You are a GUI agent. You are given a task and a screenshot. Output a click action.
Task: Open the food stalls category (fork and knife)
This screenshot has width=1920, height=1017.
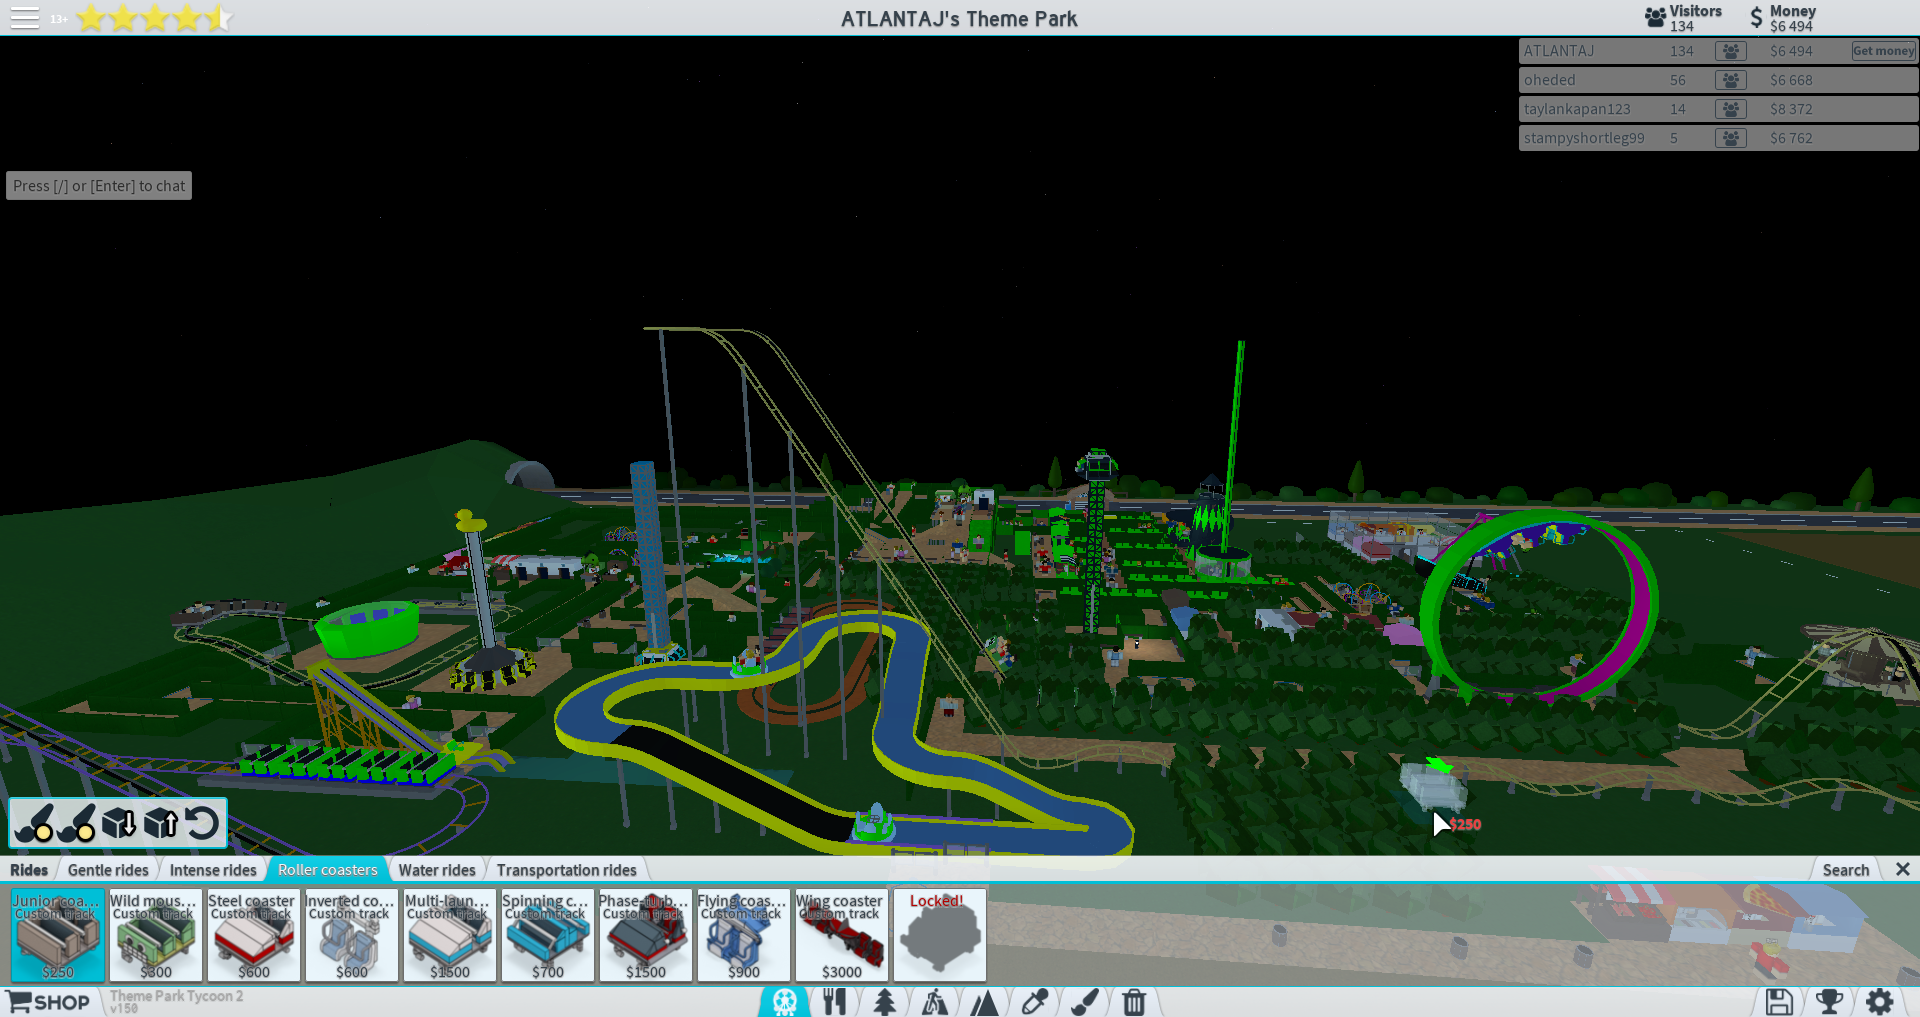coord(834,1001)
